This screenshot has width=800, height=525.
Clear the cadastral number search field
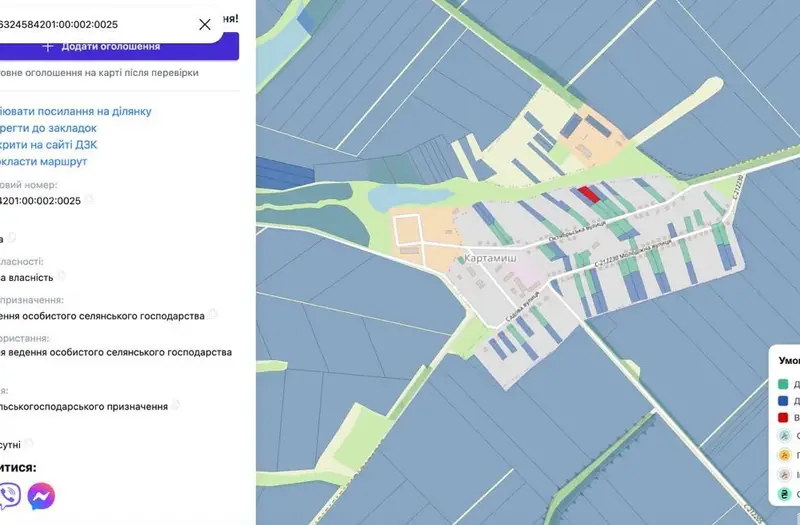pyautogui.click(x=205, y=24)
